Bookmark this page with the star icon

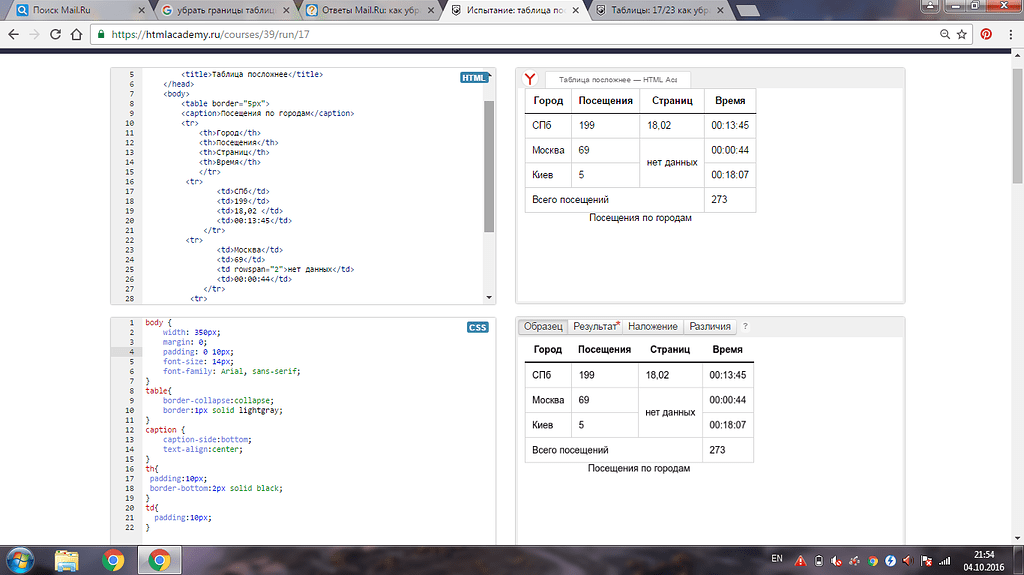click(962, 33)
